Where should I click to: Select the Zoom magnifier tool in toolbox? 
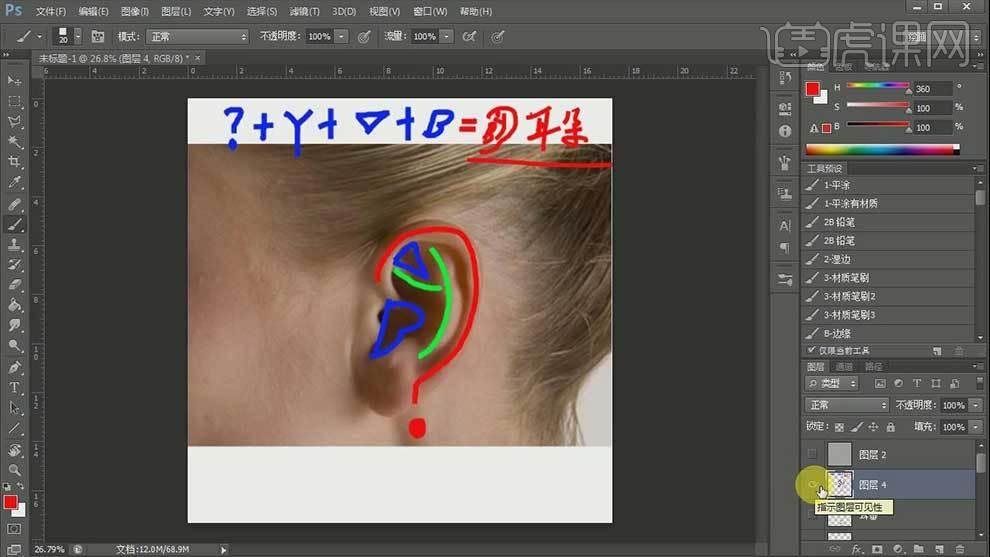14,470
